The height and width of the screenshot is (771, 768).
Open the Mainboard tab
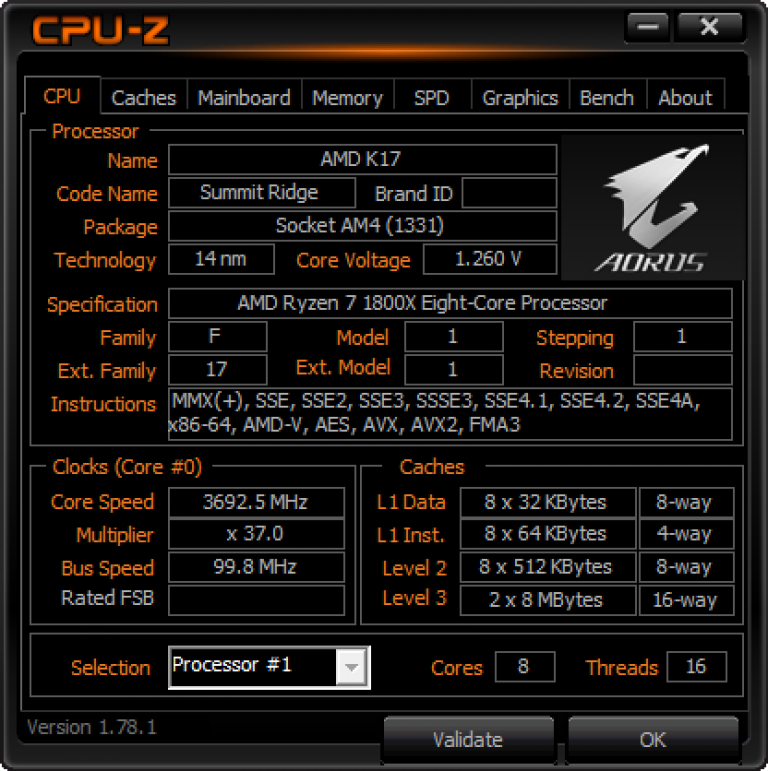tap(244, 97)
